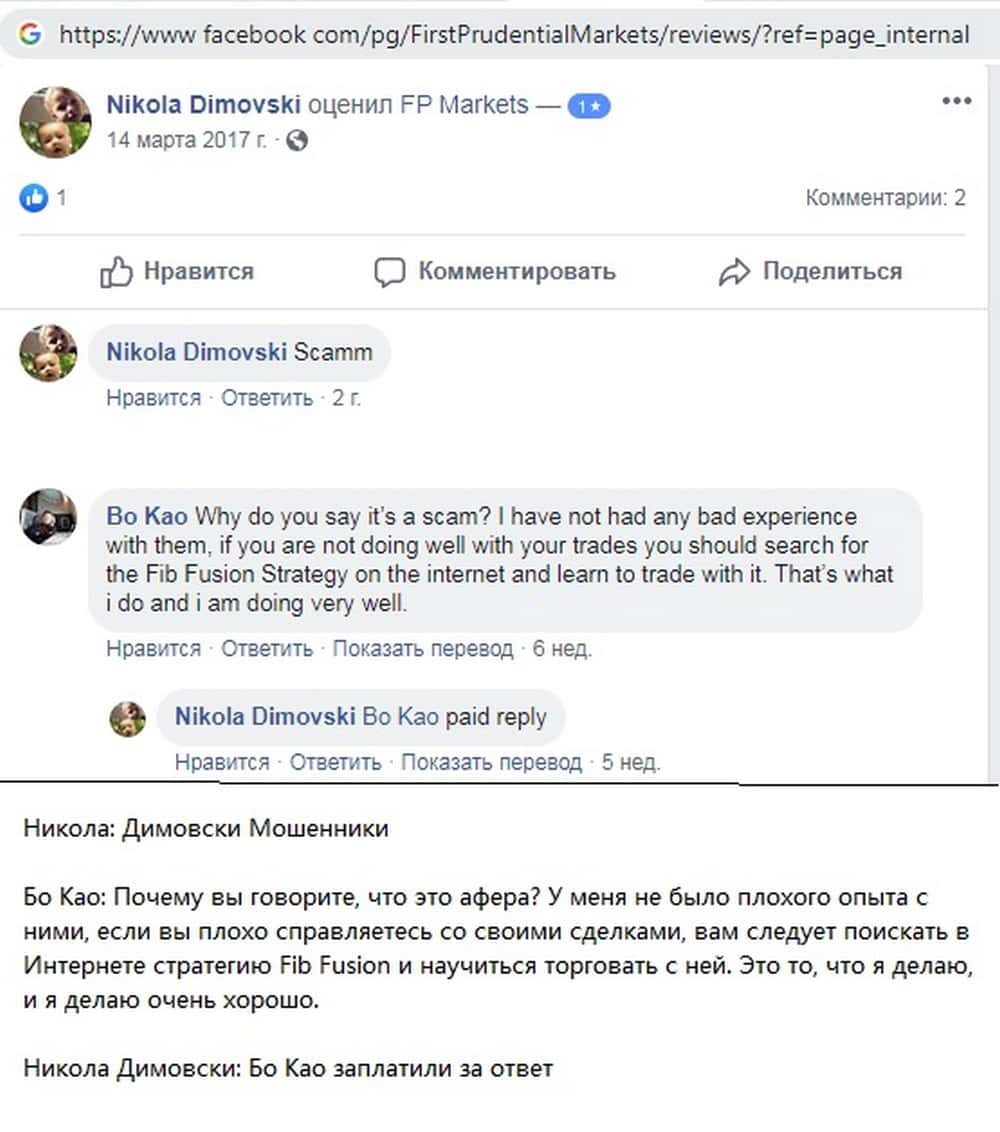Click the Bo Kao commenter name link
This screenshot has height=1132, width=1000.
pos(146,517)
